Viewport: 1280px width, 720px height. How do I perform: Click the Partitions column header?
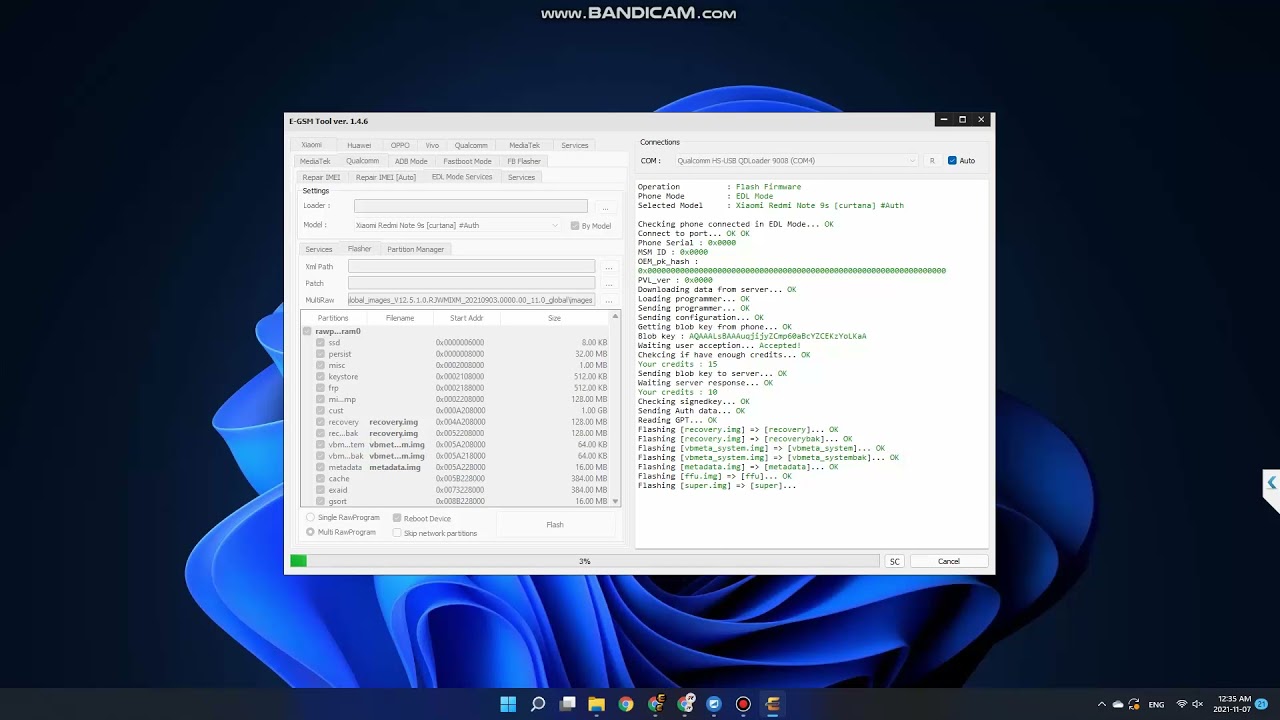click(x=333, y=318)
